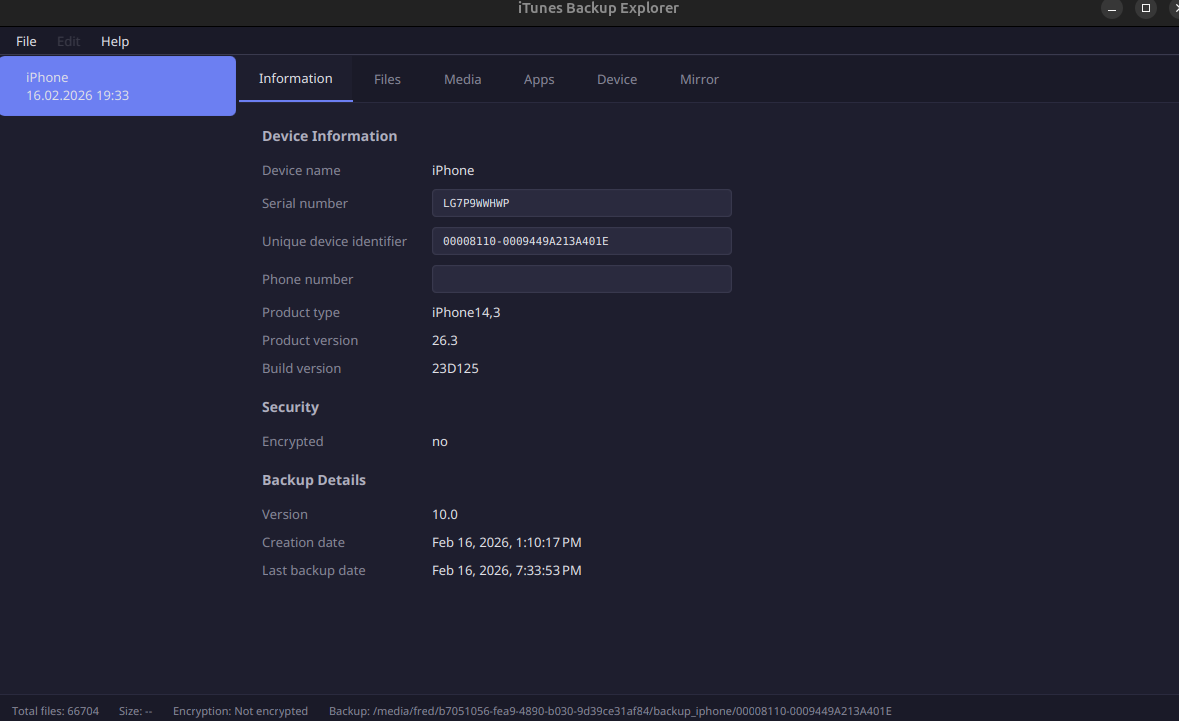Maximize the iTunes Backup Explorer window
The height and width of the screenshot is (721, 1179).
1146,8
